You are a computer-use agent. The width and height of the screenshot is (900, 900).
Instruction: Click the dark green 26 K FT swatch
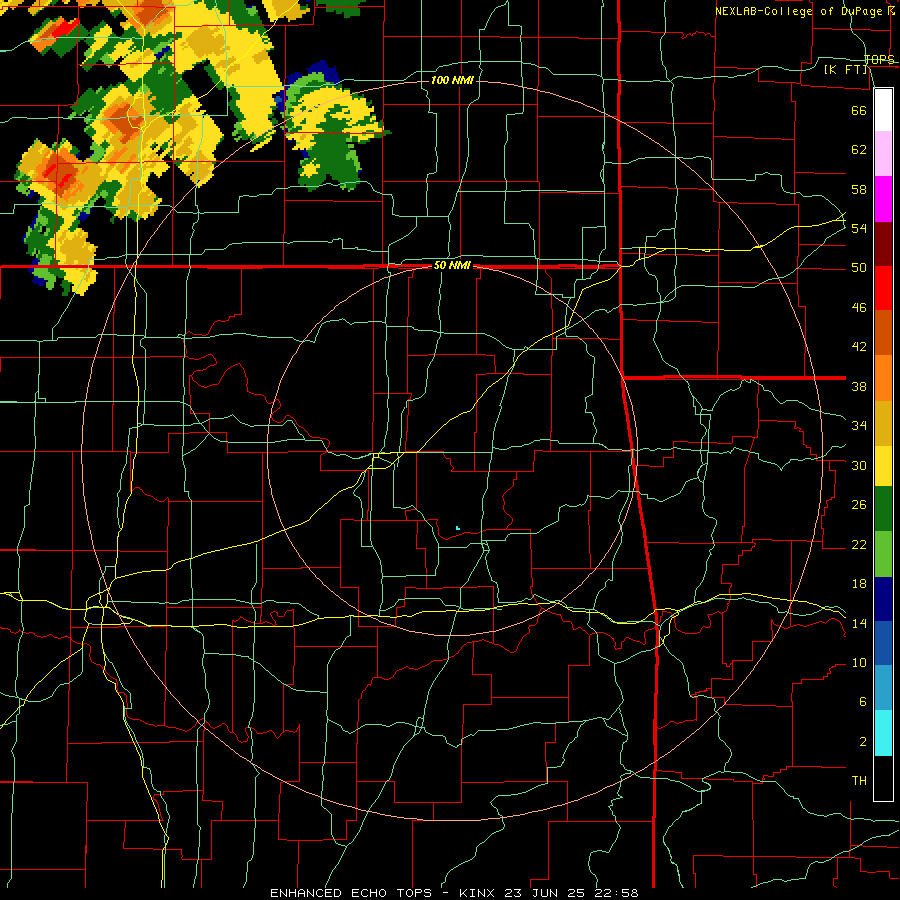tap(883, 509)
